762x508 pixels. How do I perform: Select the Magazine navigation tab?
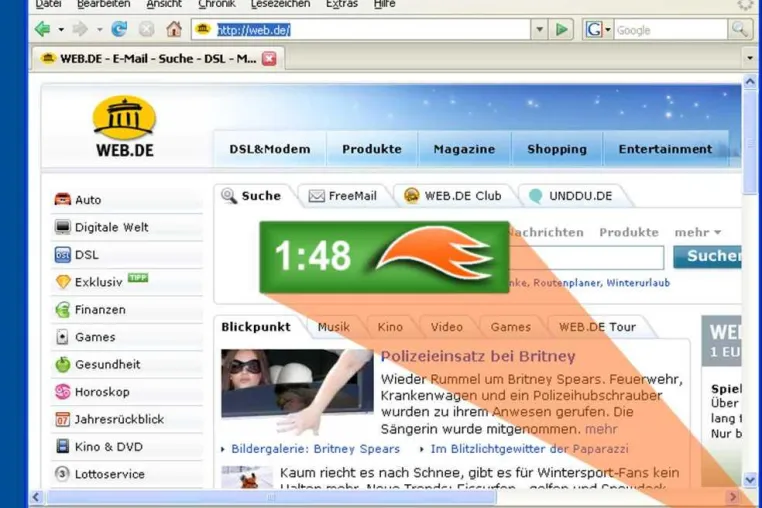pyautogui.click(x=464, y=149)
